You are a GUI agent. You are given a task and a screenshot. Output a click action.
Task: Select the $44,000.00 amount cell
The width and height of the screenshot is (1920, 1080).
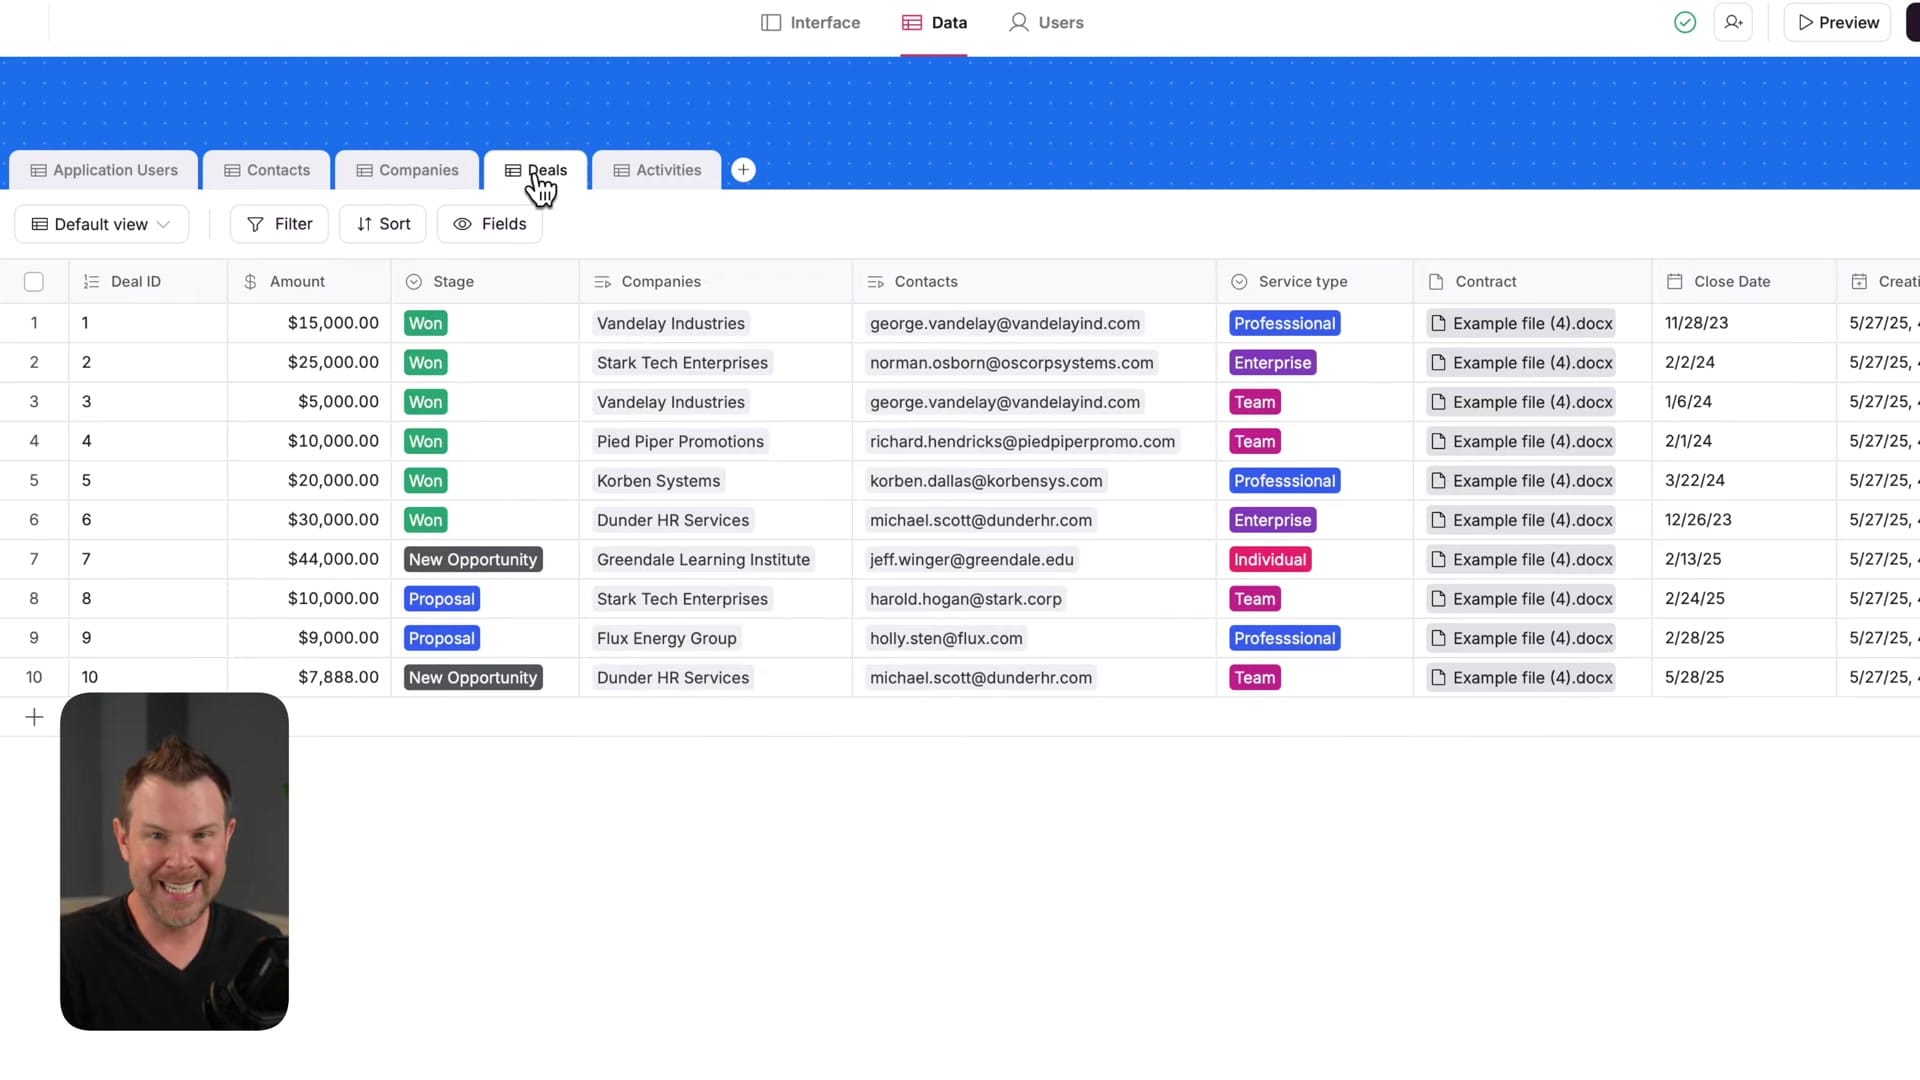(309, 559)
